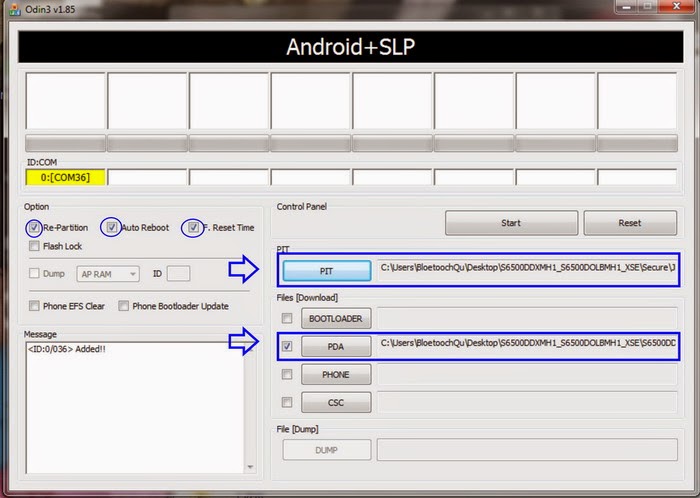Click the Android+SLP banner
Viewport: 700px width, 498px height.
point(350,46)
